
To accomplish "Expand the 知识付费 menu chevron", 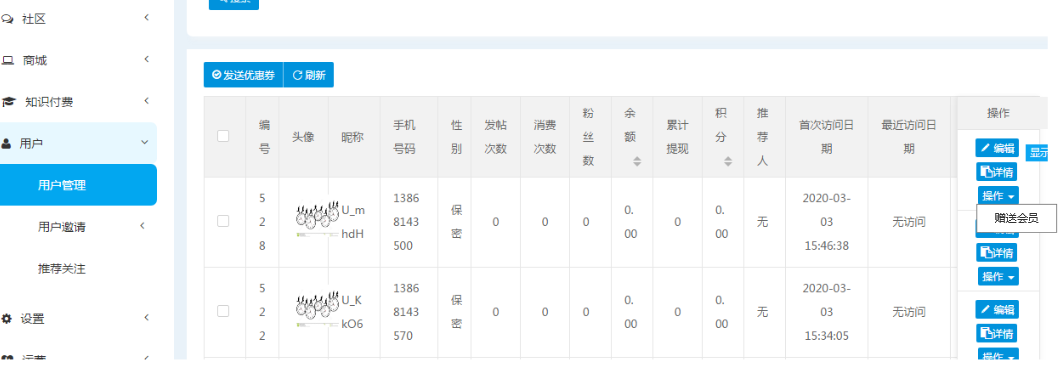I will pyautogui.click(x=146, y=101).
